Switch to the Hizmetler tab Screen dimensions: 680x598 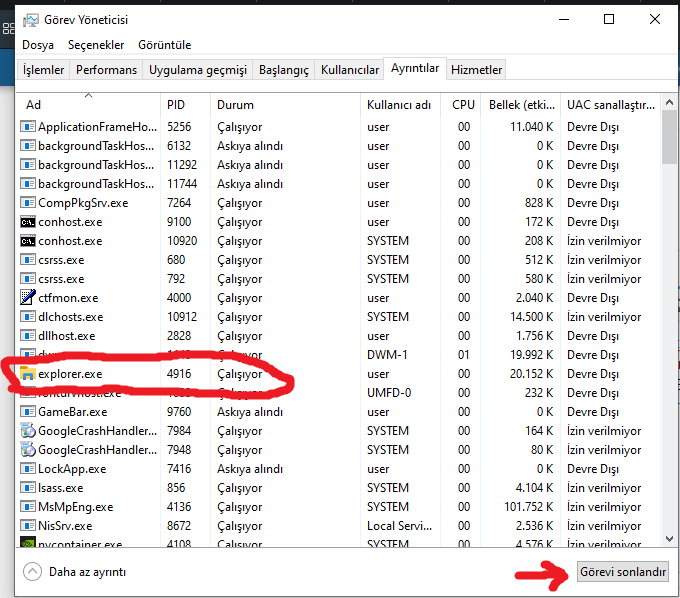476,70
